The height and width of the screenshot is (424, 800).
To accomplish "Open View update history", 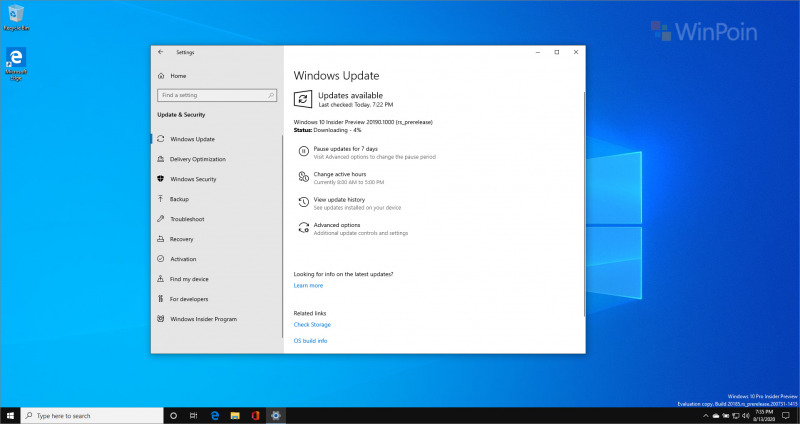I will tap(339, 200).
